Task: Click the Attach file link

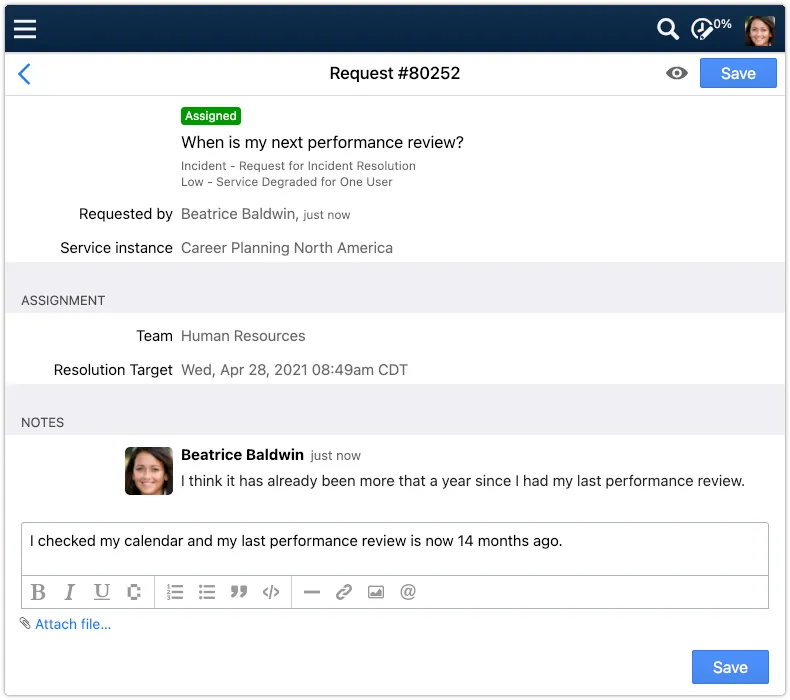Action: pyautogui.click(x=73, y=624)
